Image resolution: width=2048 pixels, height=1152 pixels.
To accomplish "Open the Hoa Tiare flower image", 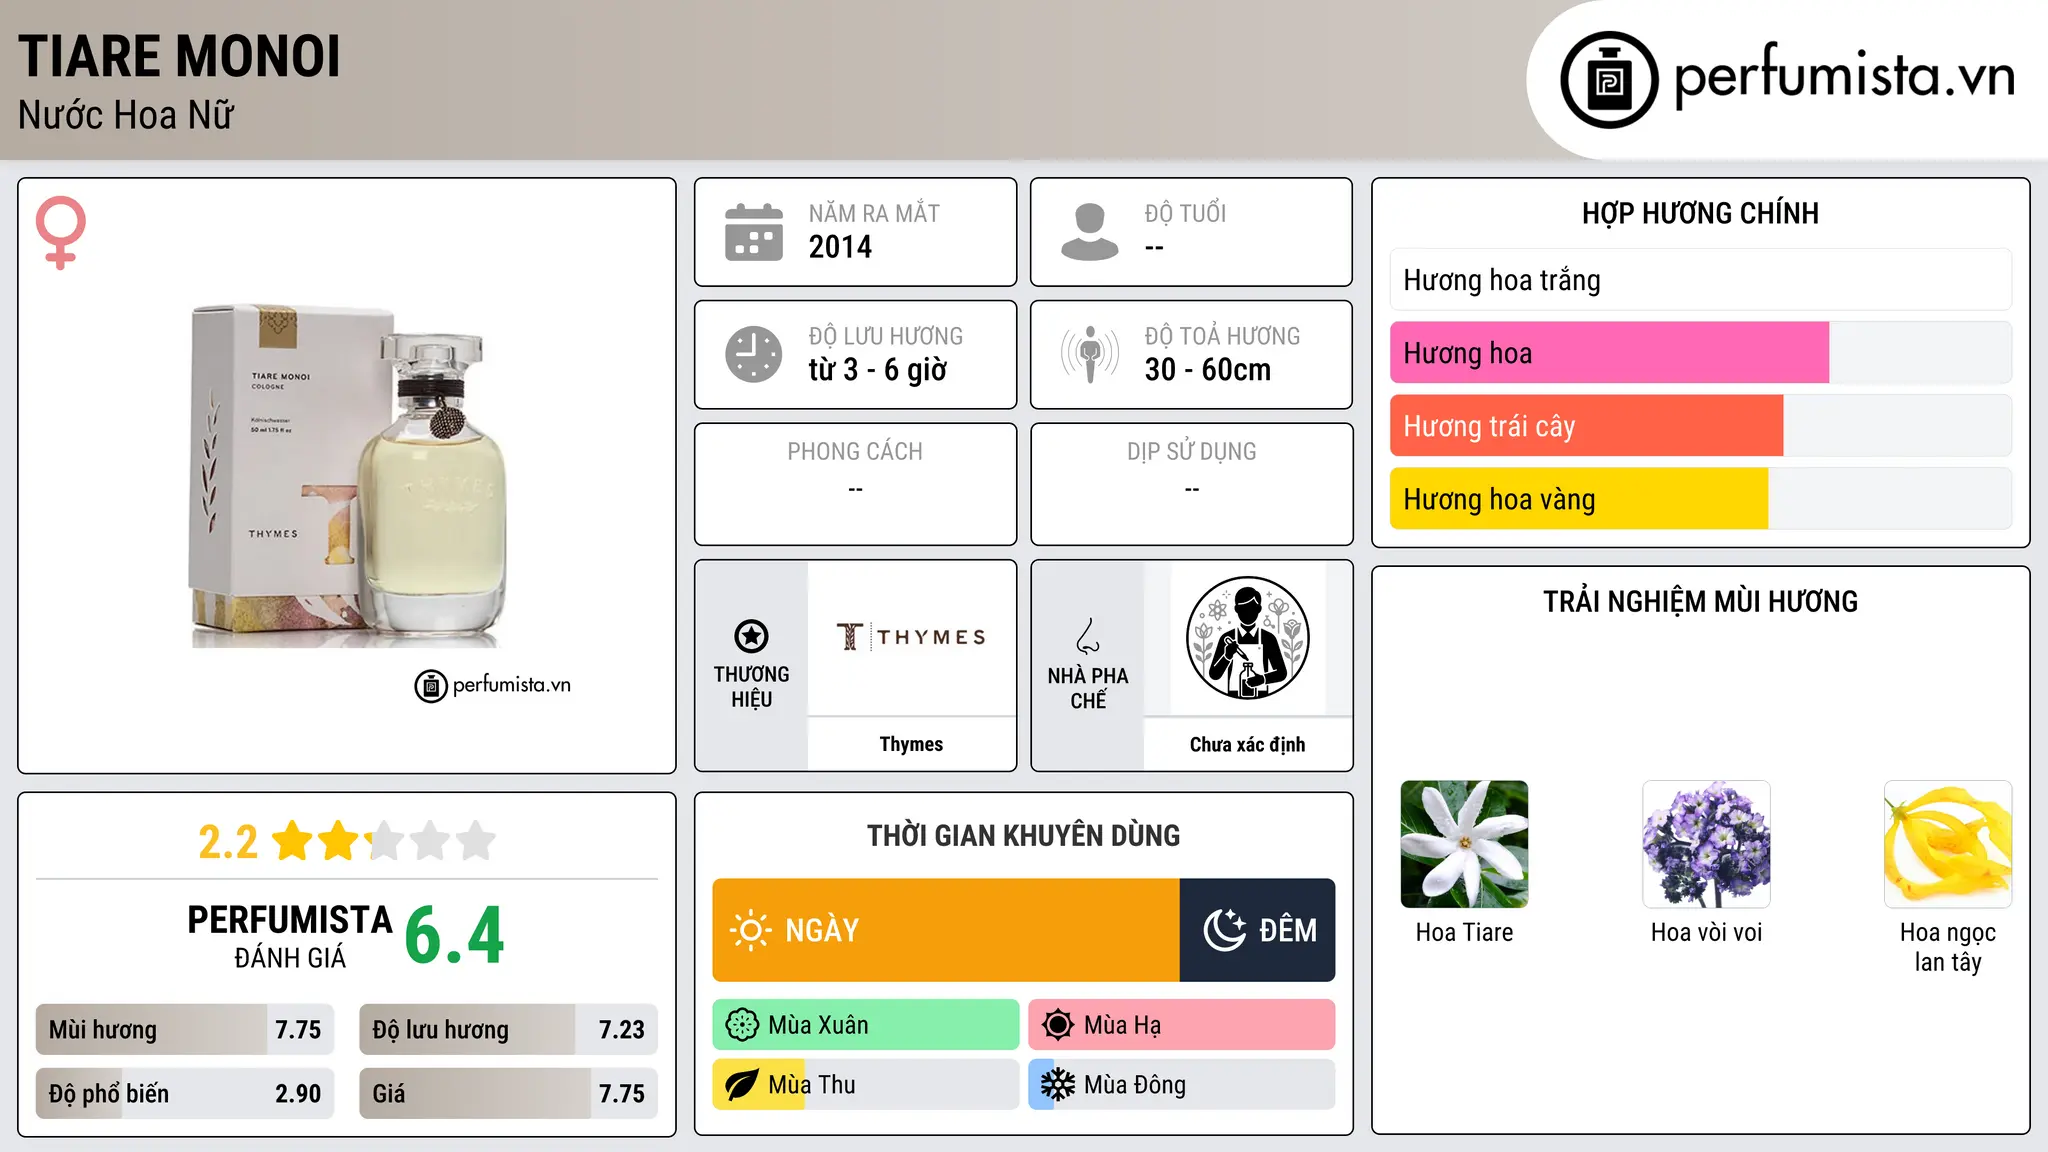I will [x=1464, y=844].
